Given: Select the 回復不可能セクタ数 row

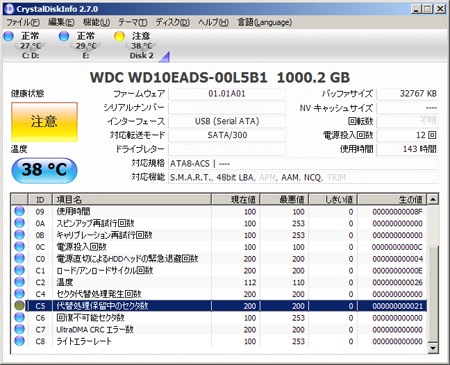Looking at the screenshot, I should tap(219, 318).
